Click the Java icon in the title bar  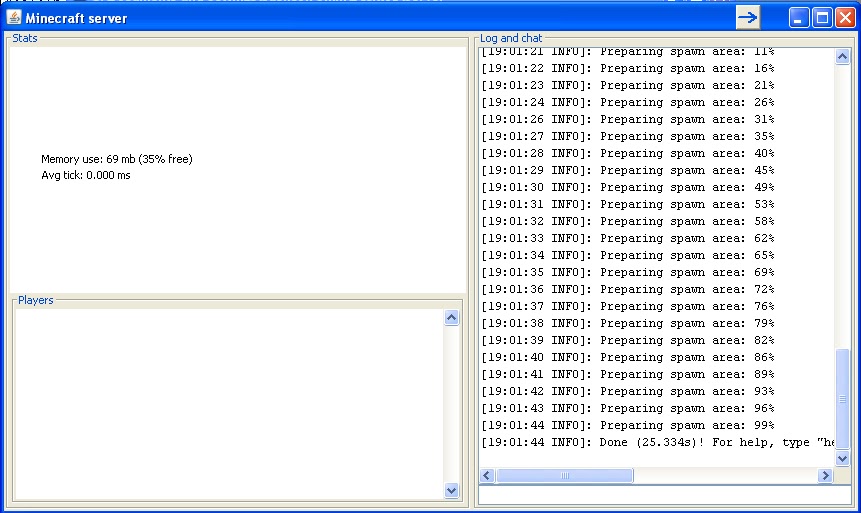click(14, 18)
